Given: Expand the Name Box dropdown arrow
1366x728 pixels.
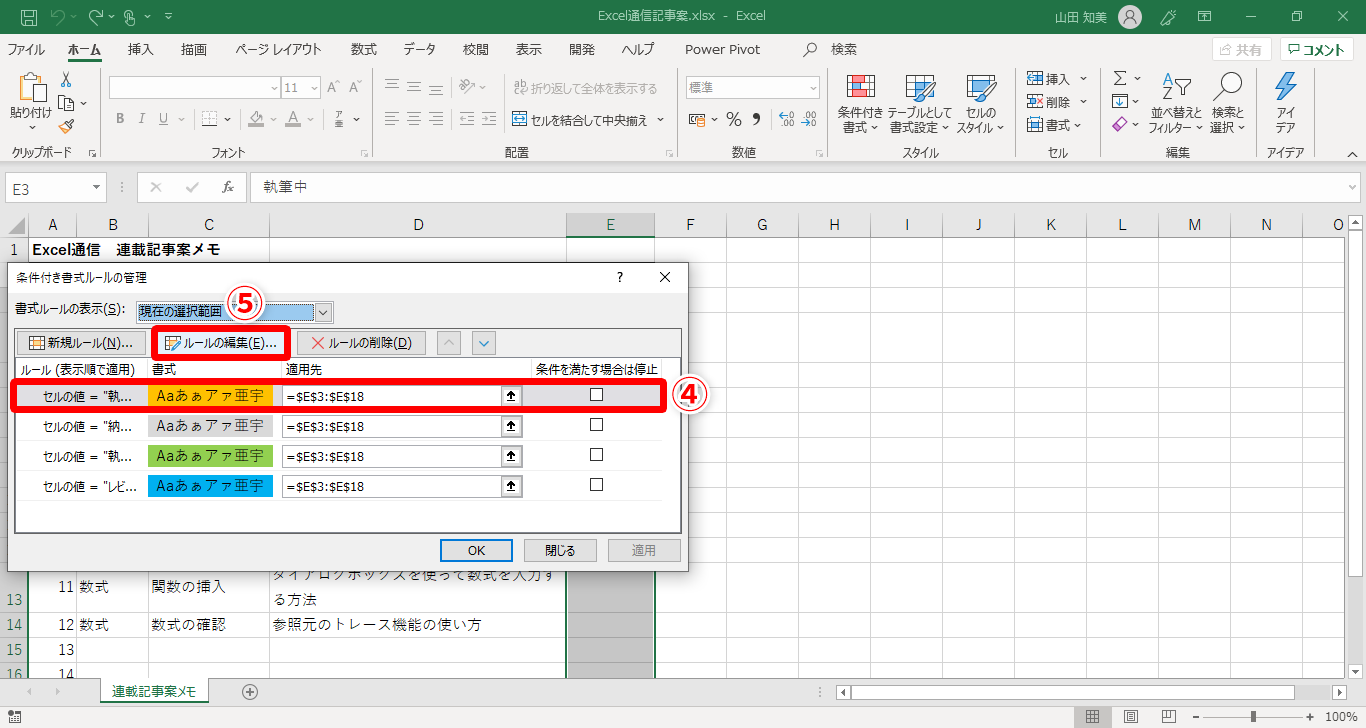Looking at the screenshot, I should click(97, 187).
